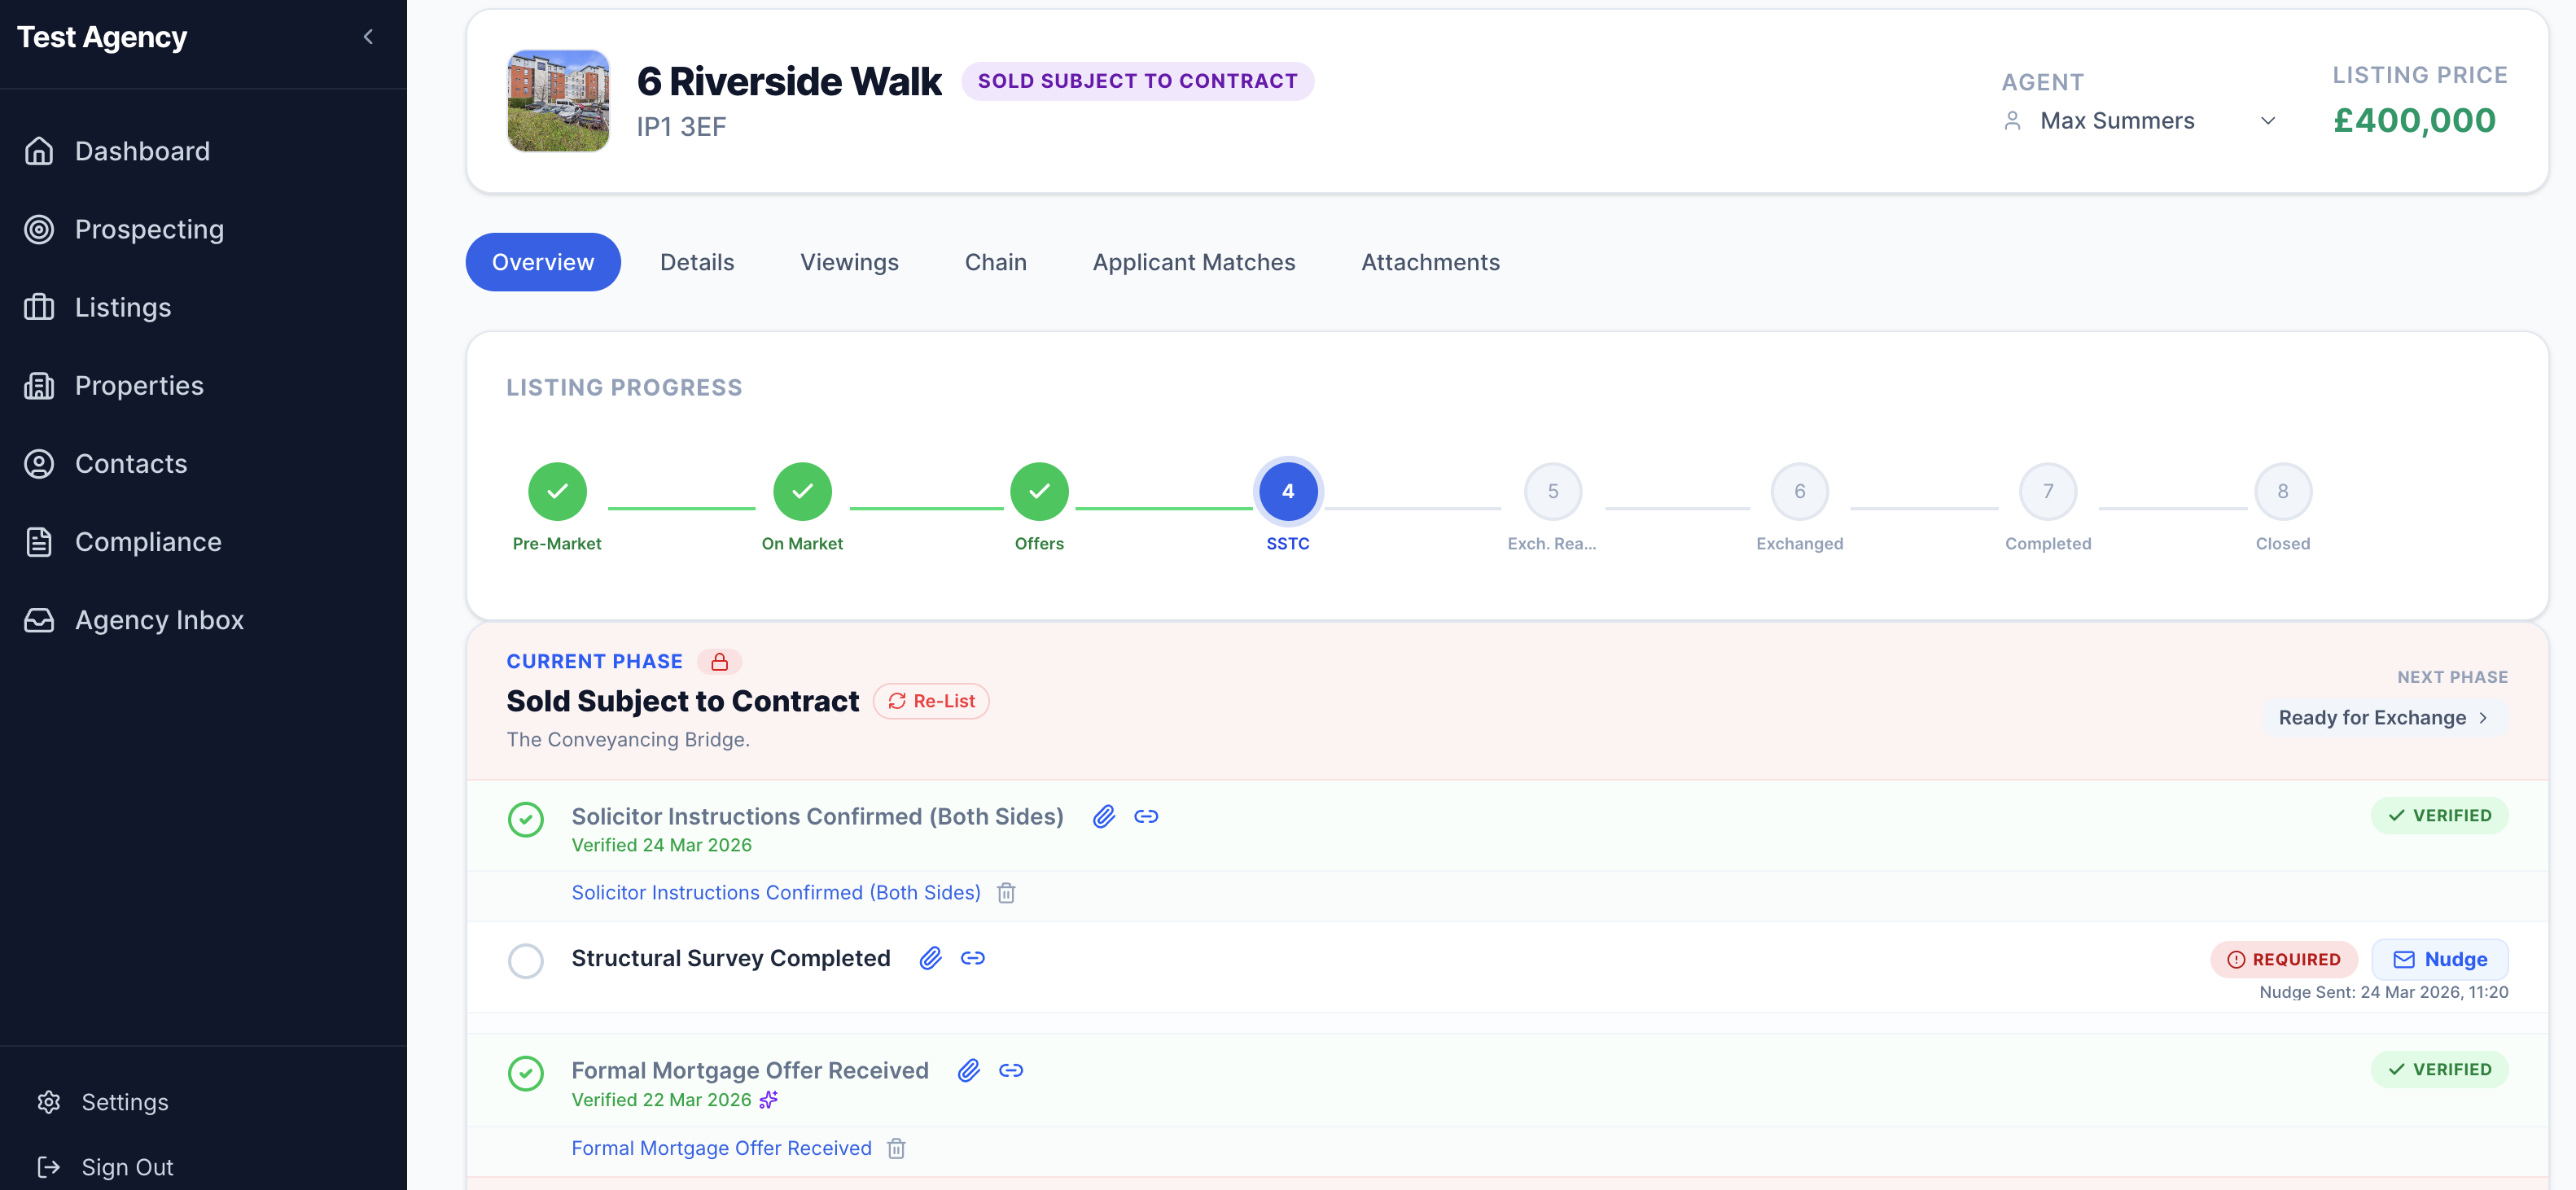
Task: Click trash icon next to Solicitor Instructions attachment
Action: click(1006, 893)
